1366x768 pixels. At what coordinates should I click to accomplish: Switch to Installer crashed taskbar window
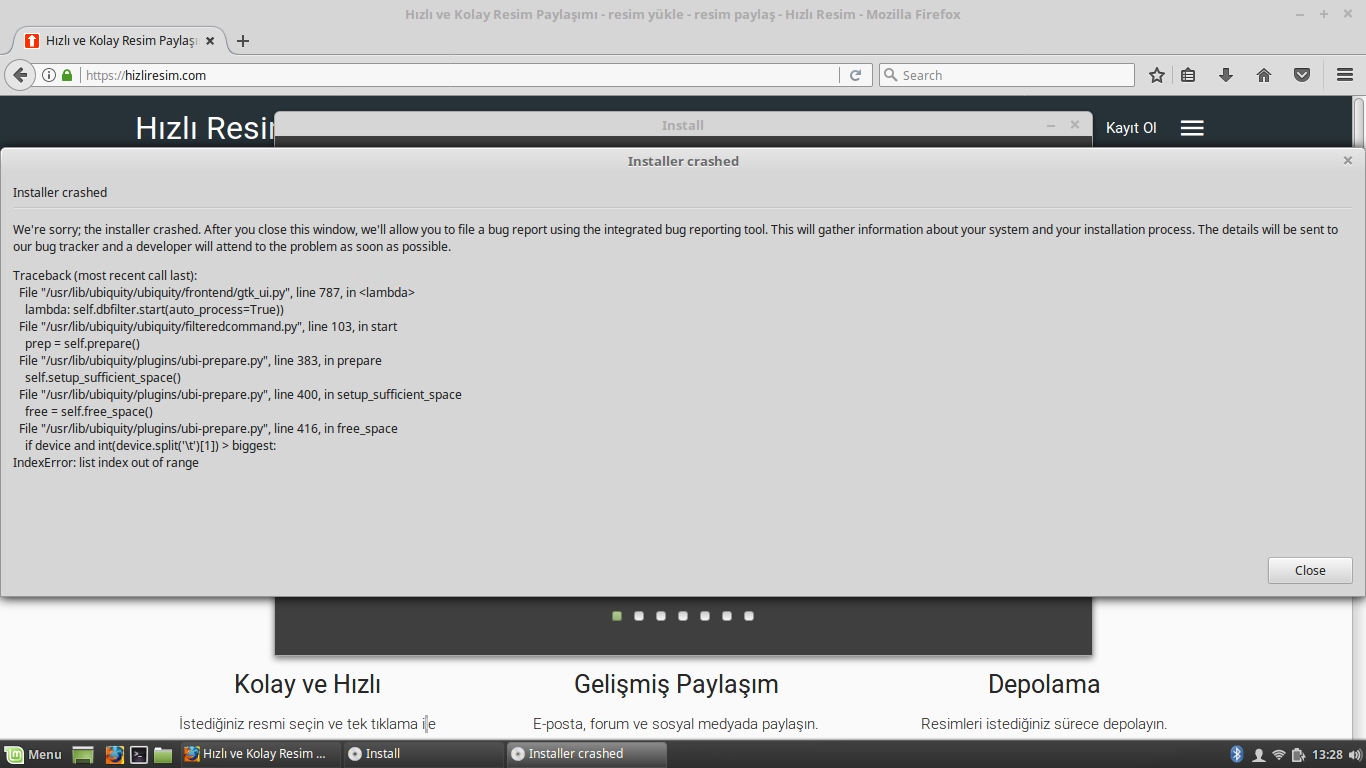pos(586,754)
